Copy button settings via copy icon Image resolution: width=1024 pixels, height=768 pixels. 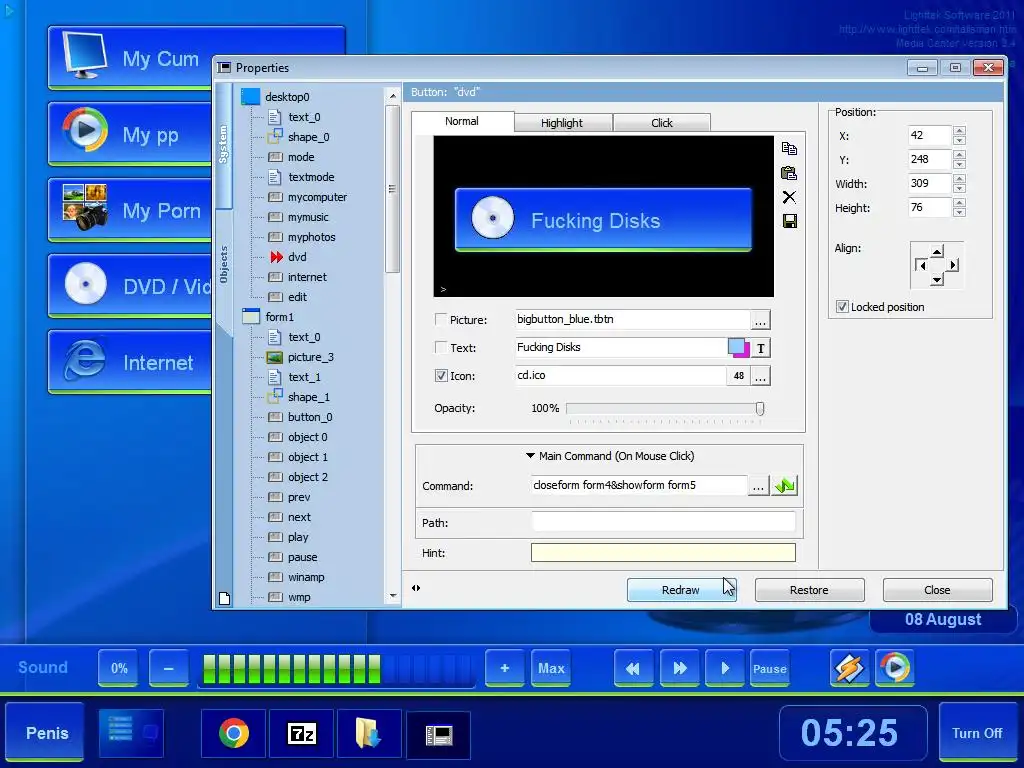pyautogui.click(x=789, y=149)
